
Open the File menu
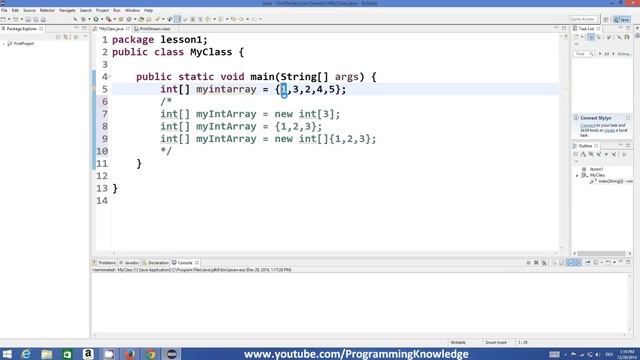point(4,10)
